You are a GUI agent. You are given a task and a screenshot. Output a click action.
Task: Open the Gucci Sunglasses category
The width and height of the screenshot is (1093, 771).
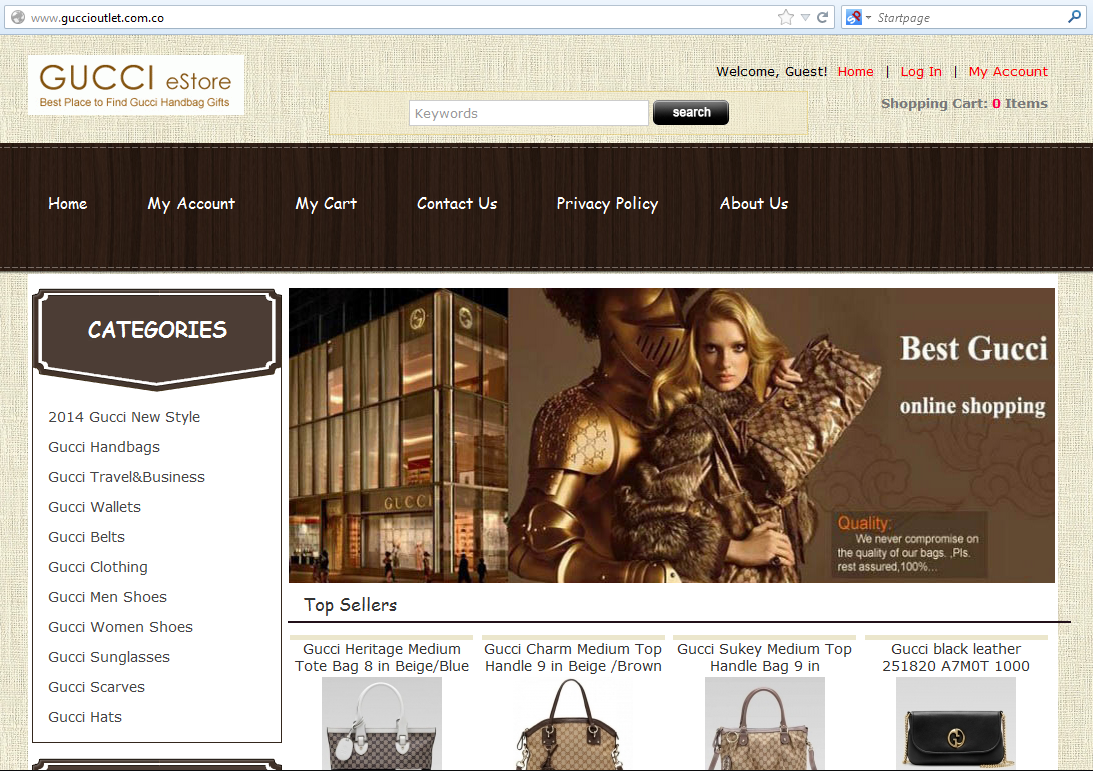[x=109, y=657]
